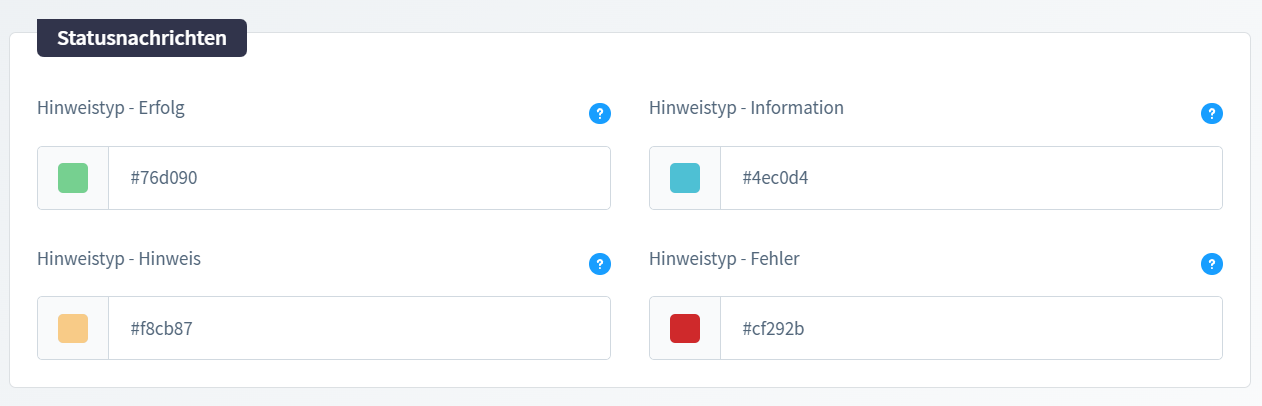Click the help icon beside Hinweistyp - Hinweis
This screenshot has width=1262, height=406.
point(600,264)
